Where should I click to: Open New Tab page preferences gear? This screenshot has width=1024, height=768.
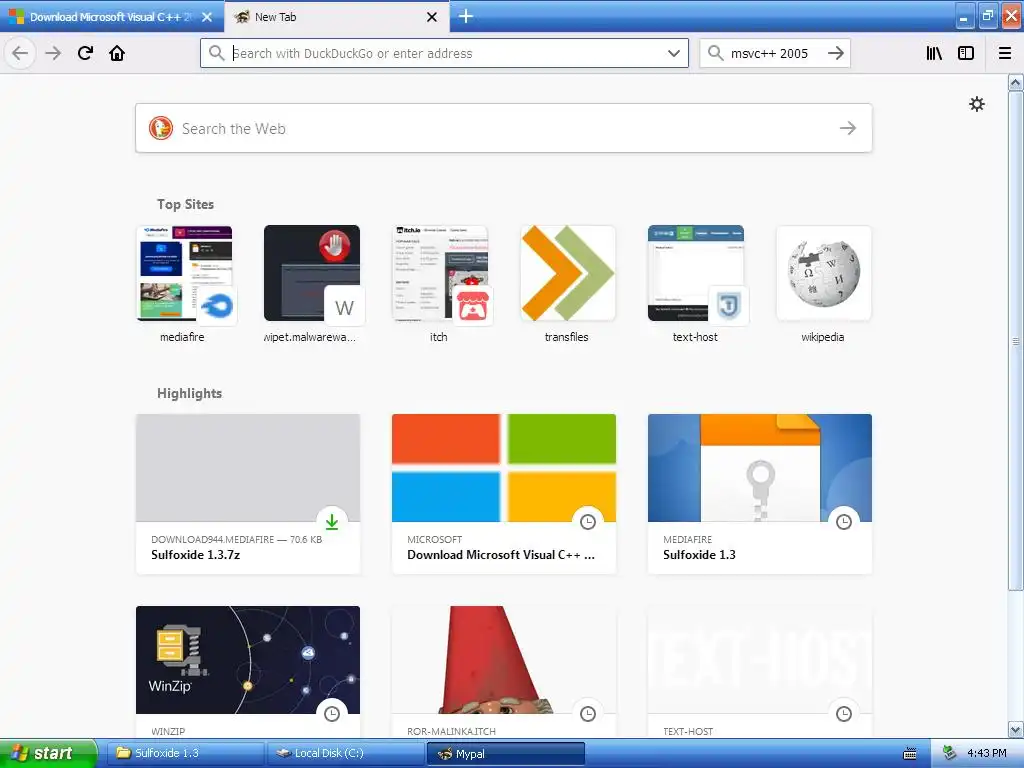pyautogui.click(x=976, y=104)
